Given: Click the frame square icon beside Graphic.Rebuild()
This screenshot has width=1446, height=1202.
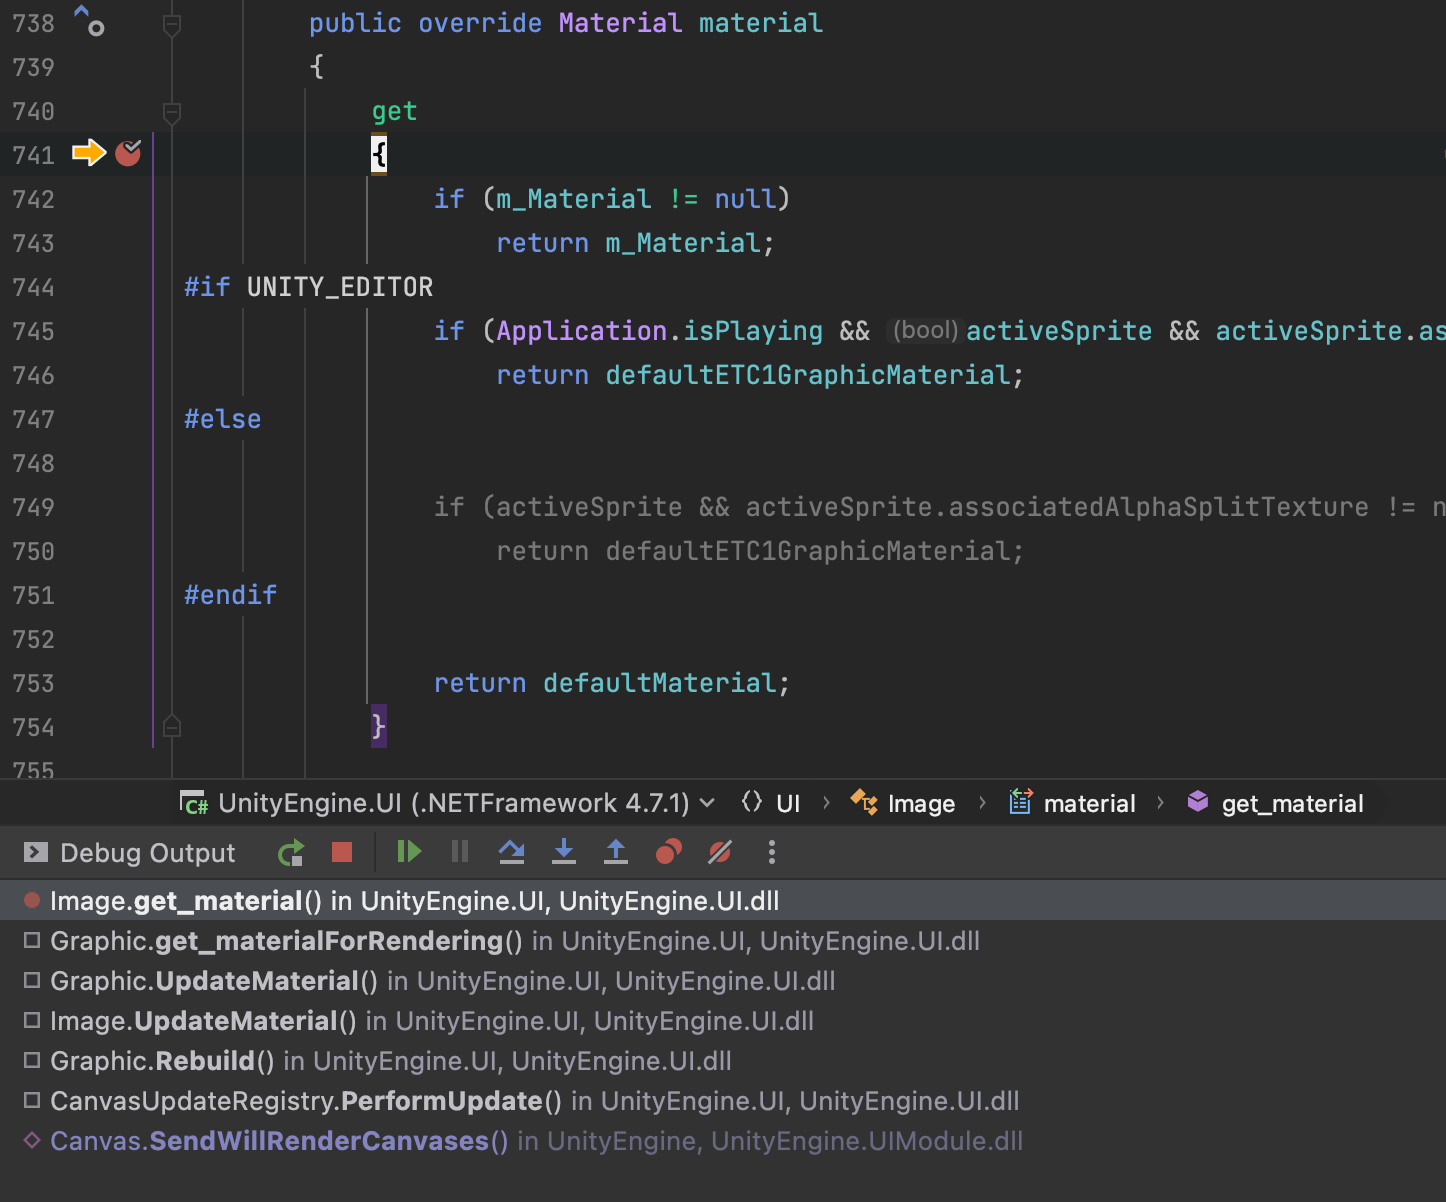Looking at the screenshot, I should (x=32, y=1060).
